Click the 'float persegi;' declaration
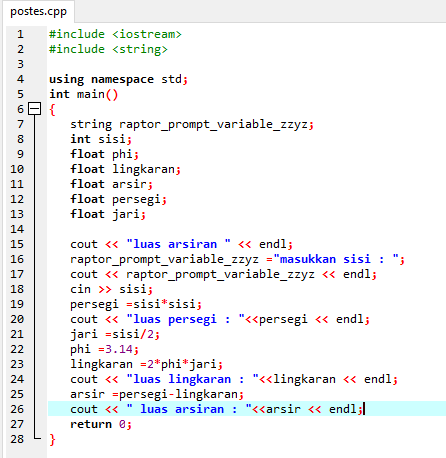The image size is (446, 458). 118,199
